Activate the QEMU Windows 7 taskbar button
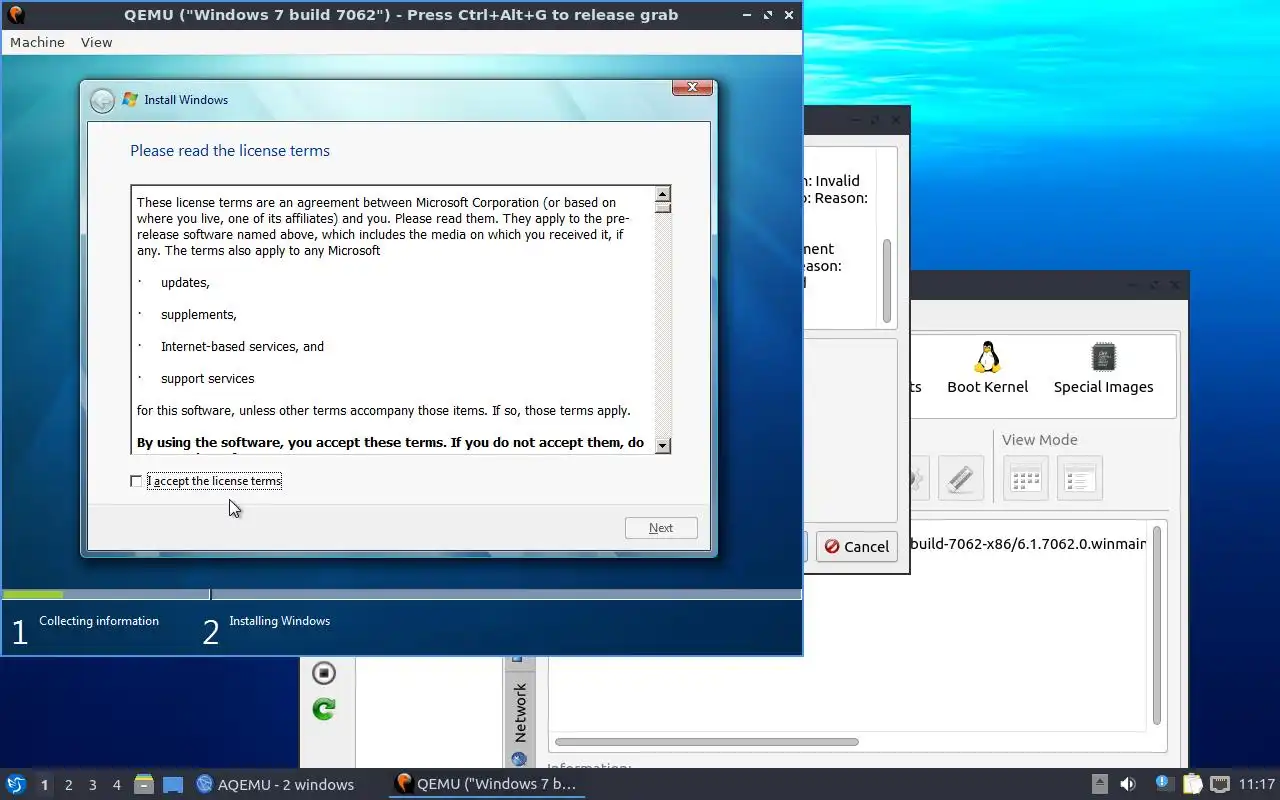 (487, 784)
